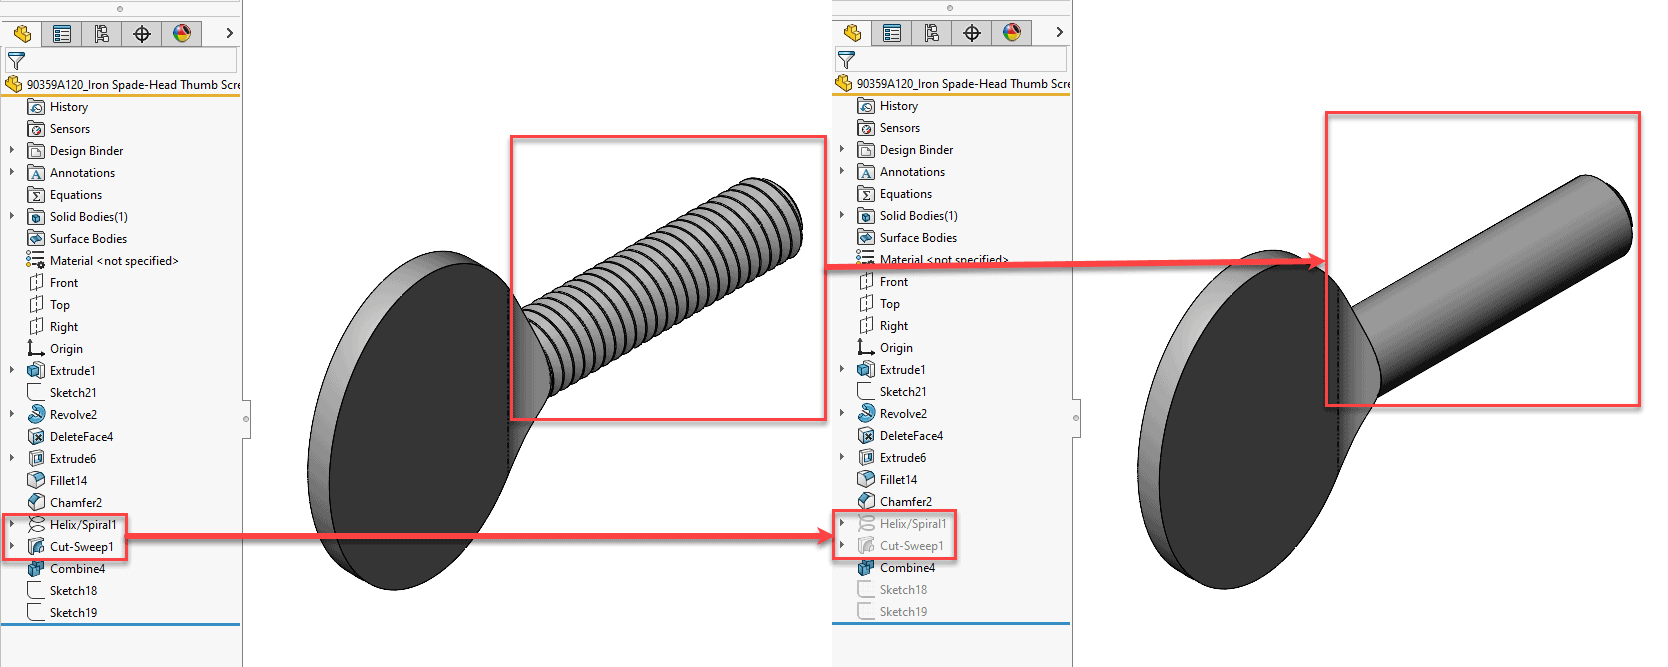
Task: Click the ConfigurationManager icon in right panel
Action: click(932, 33)
